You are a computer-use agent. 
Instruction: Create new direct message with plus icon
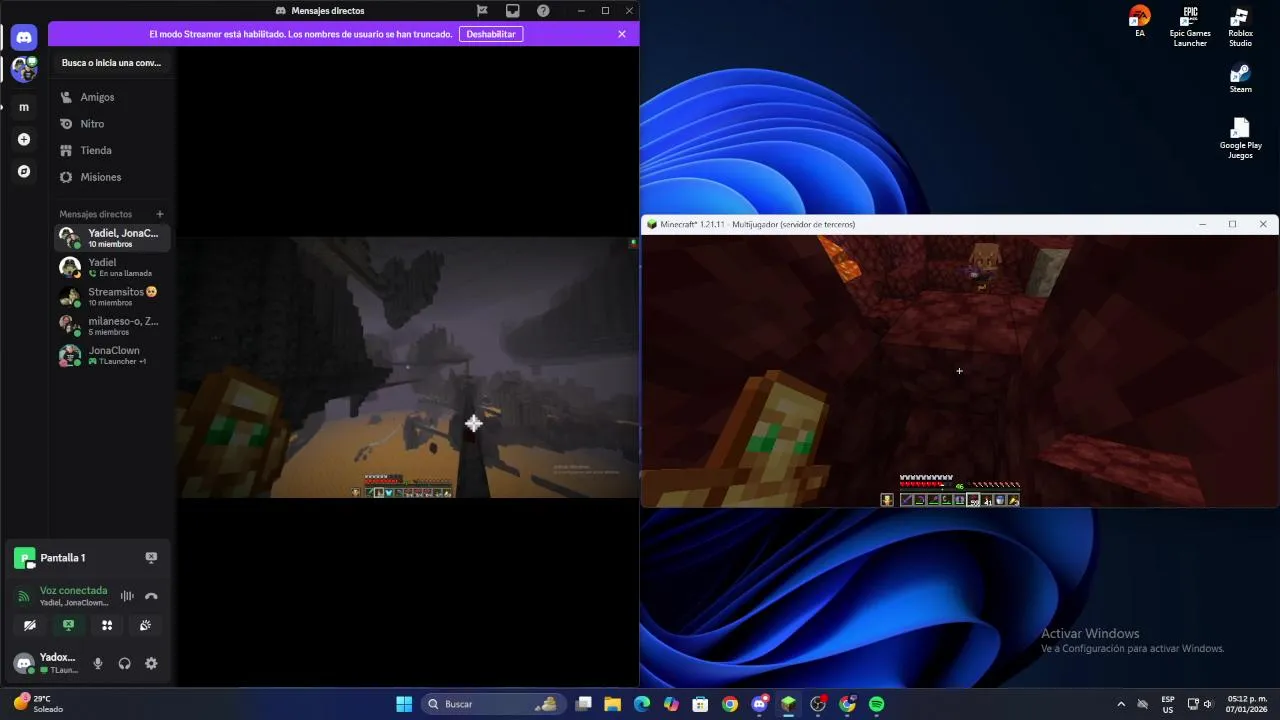coord(160,214)
